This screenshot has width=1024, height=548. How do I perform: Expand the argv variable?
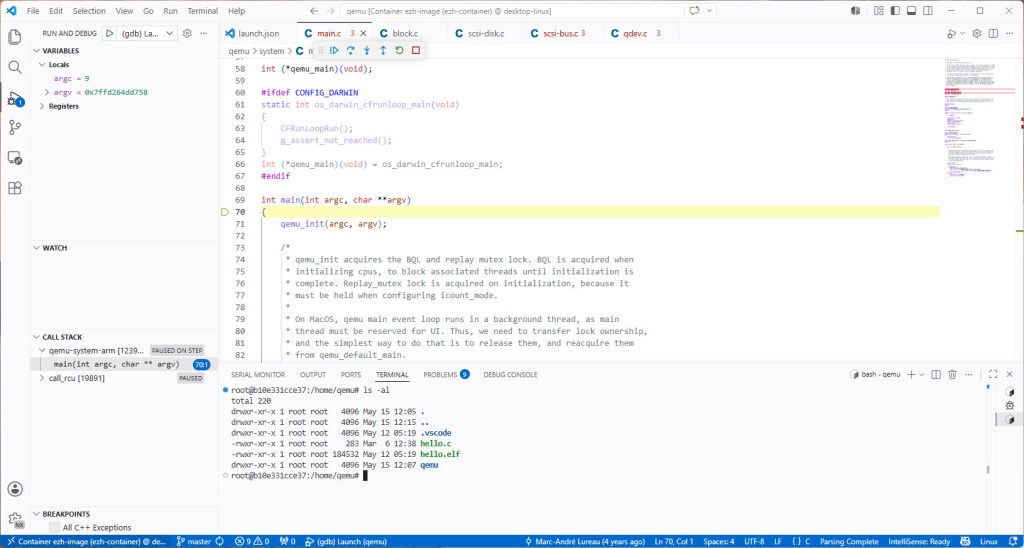[47, 92]
